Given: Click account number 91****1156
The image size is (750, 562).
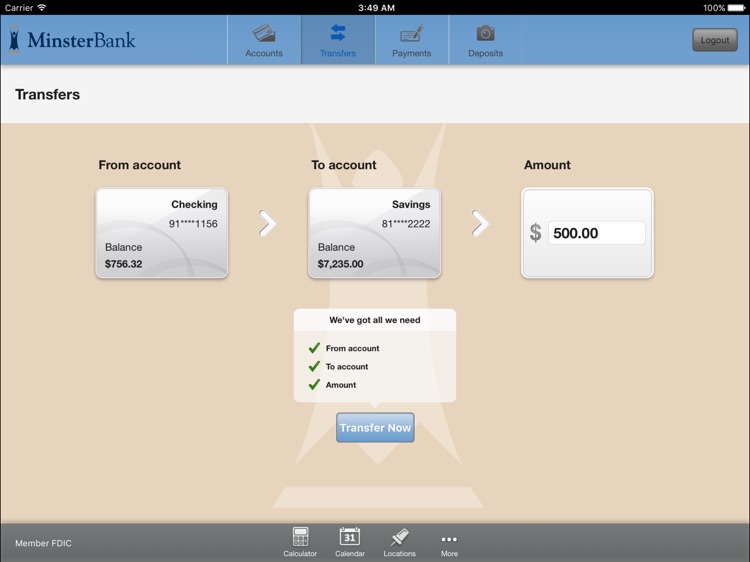Looking at the screenshot, I should (193, 224).
